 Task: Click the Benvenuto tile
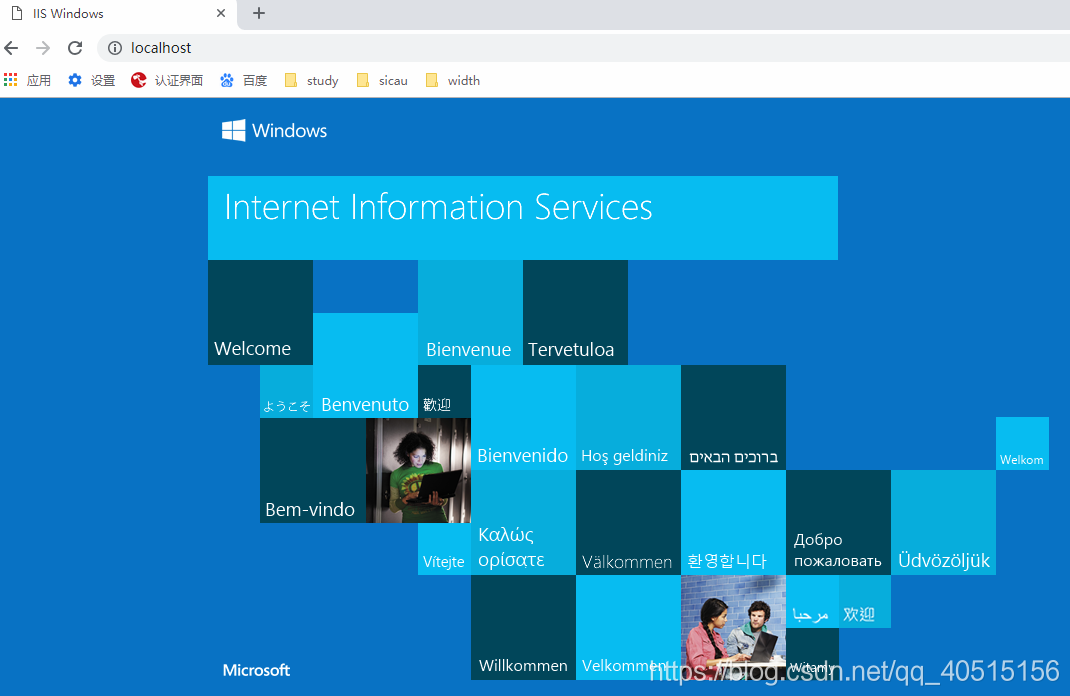(x=366, y=366)
